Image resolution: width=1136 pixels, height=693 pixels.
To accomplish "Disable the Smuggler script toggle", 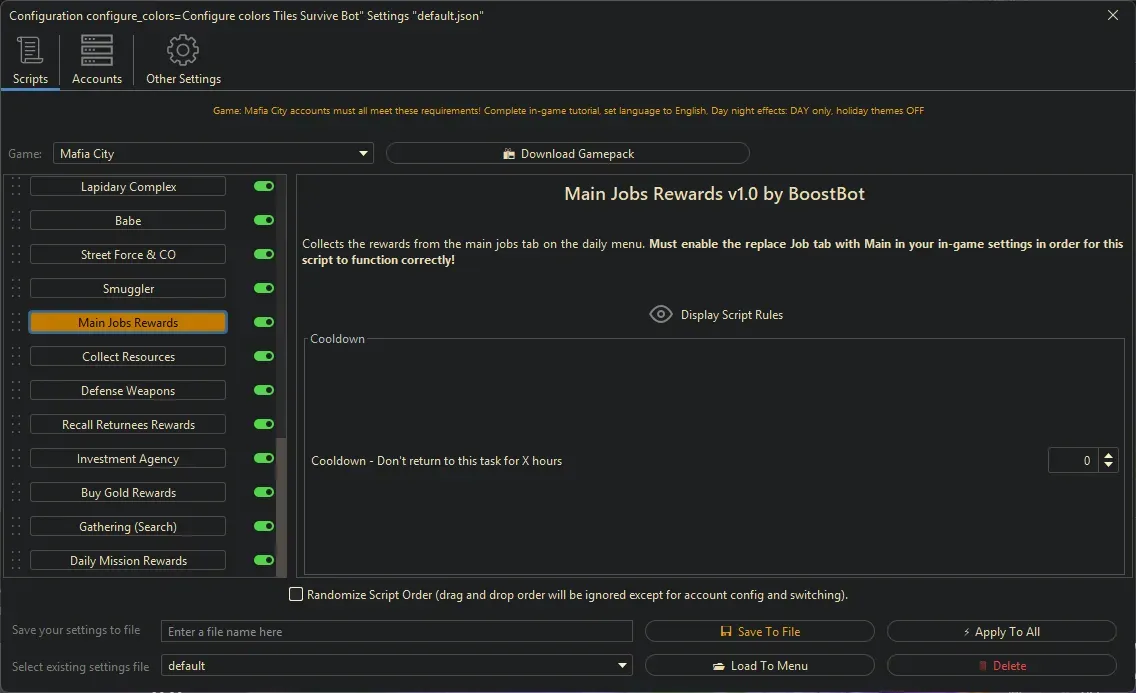I will click(x=263, y=288).
